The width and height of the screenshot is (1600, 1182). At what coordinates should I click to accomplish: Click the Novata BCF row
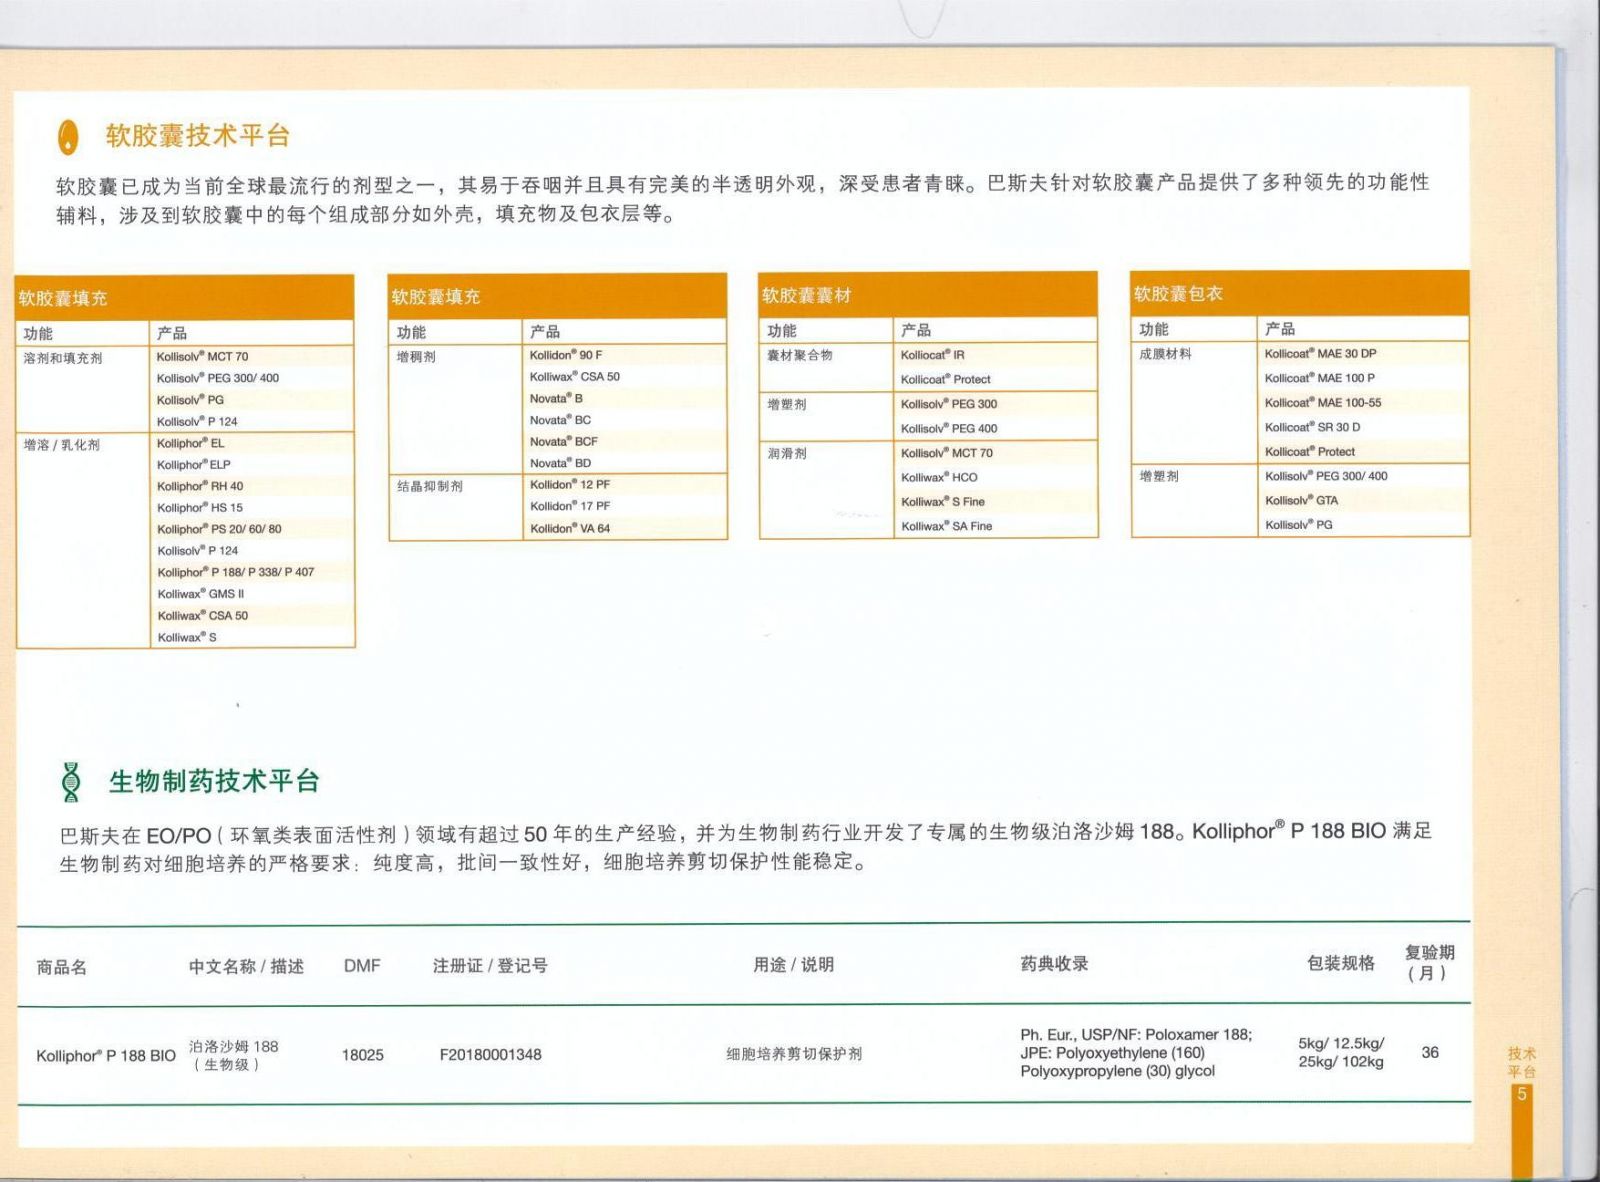[x=625, y=441]
